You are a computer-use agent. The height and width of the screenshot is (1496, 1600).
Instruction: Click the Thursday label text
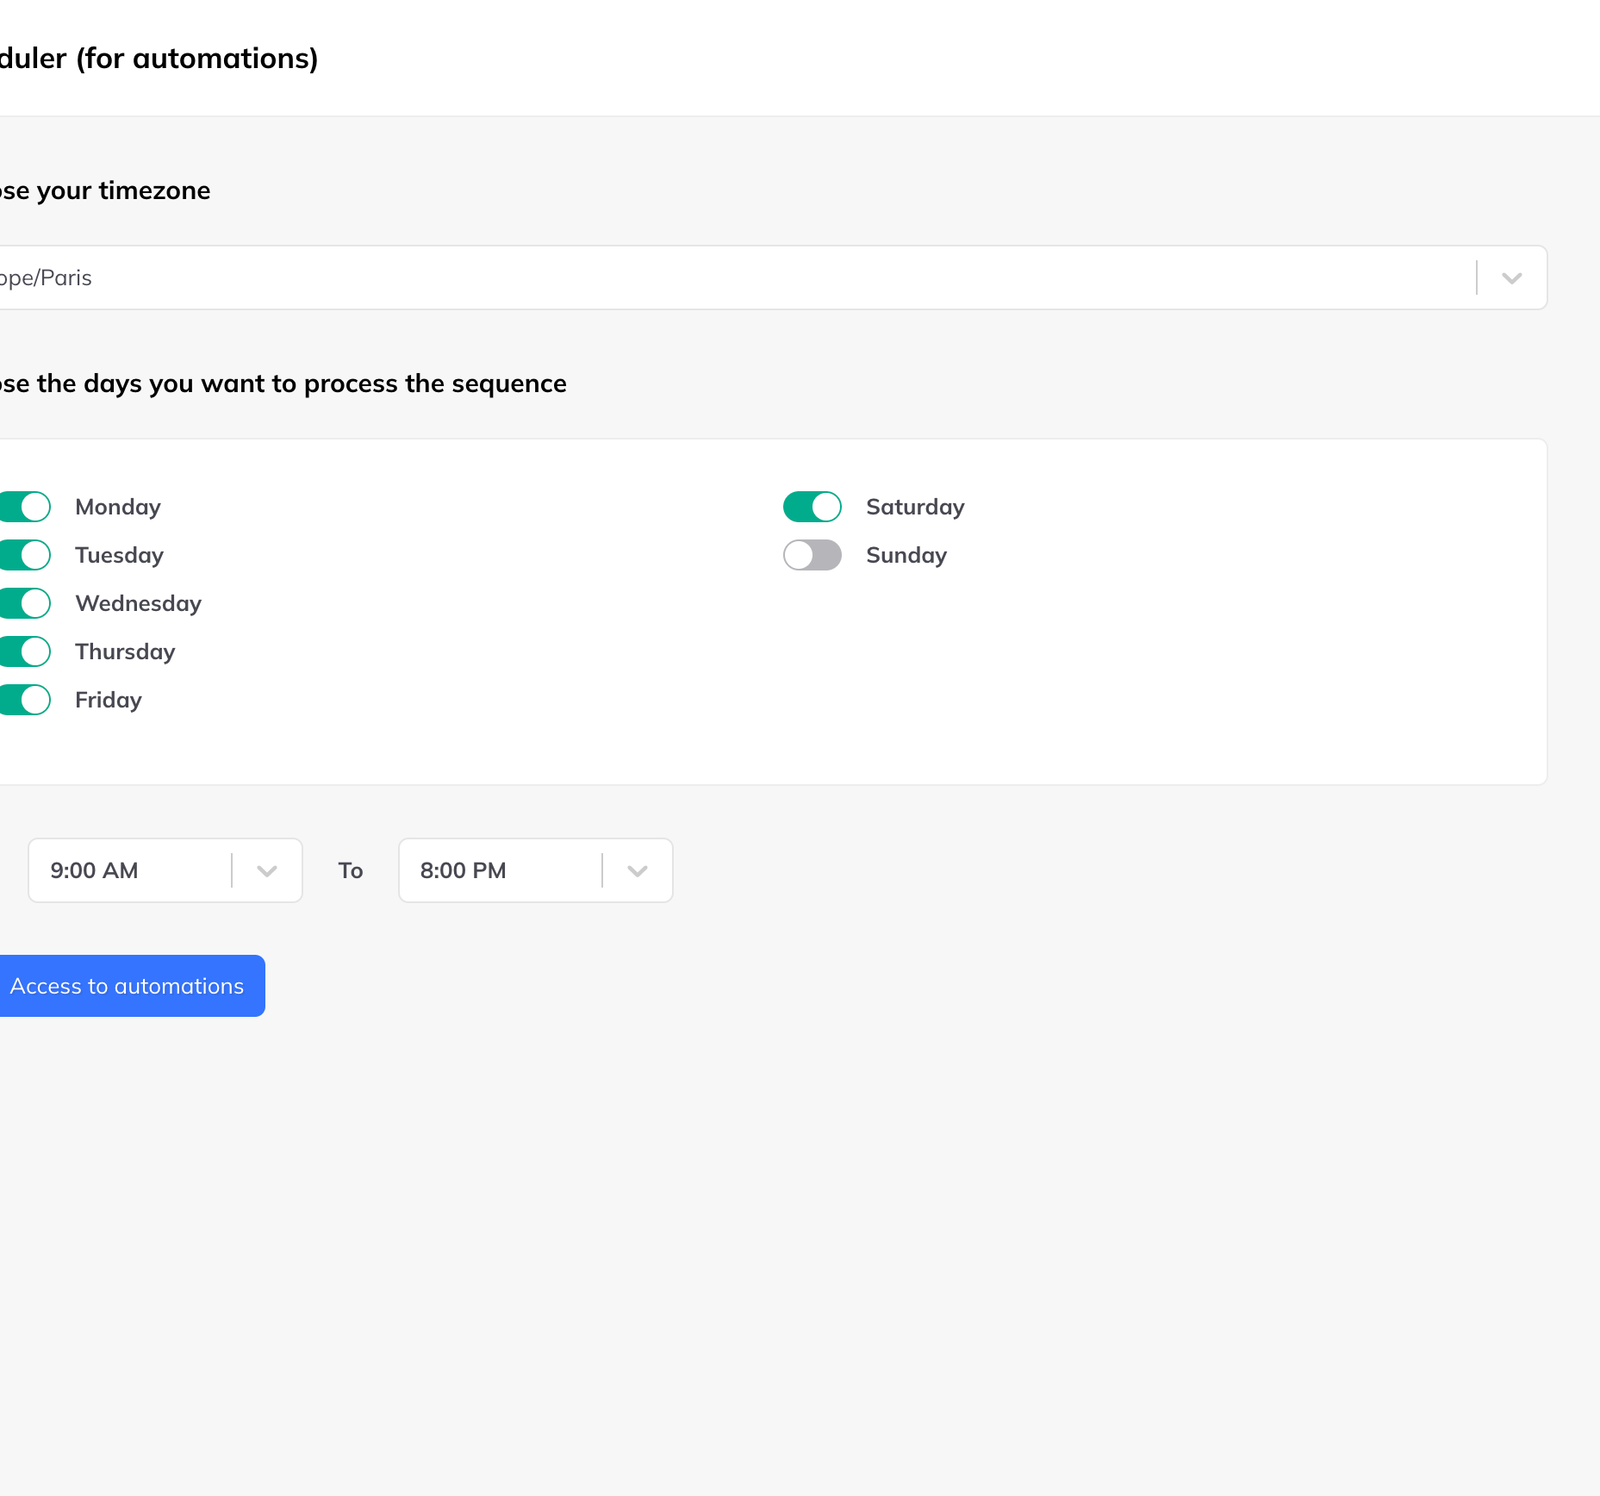click(x=125, y=651)
